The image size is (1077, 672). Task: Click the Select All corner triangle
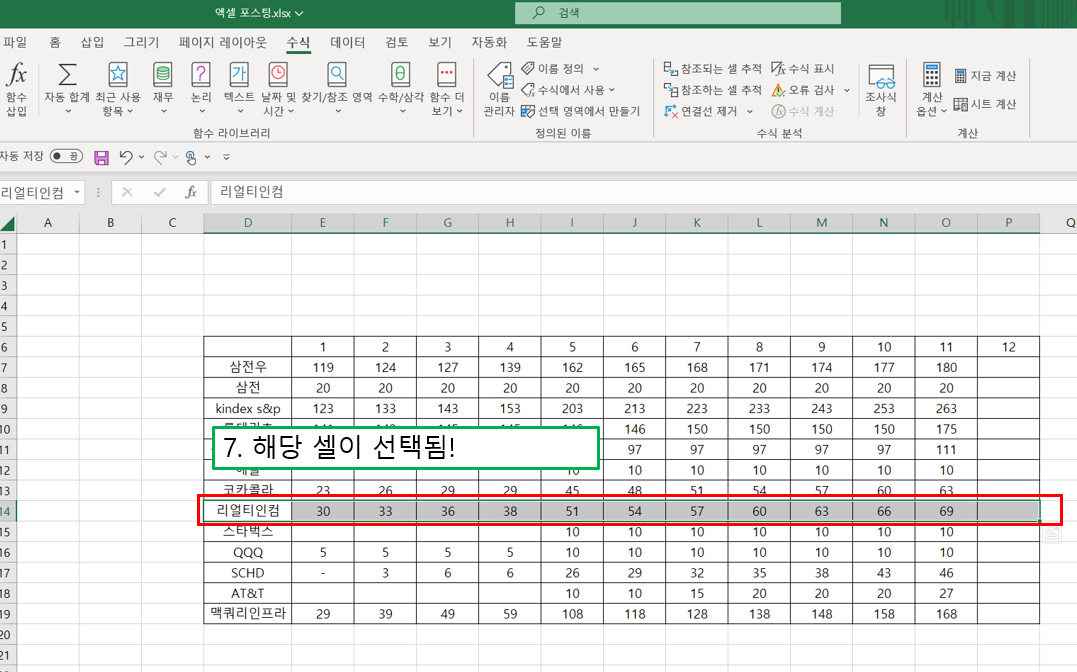tap(8, 223)
